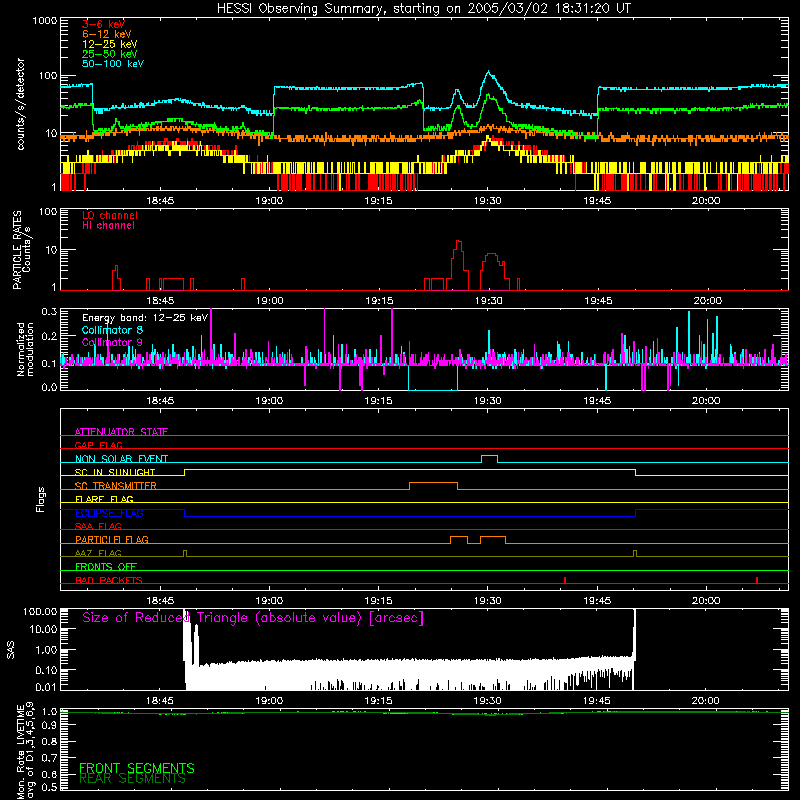Click the BAD PACKETS flag label

[x=109, y=580]
